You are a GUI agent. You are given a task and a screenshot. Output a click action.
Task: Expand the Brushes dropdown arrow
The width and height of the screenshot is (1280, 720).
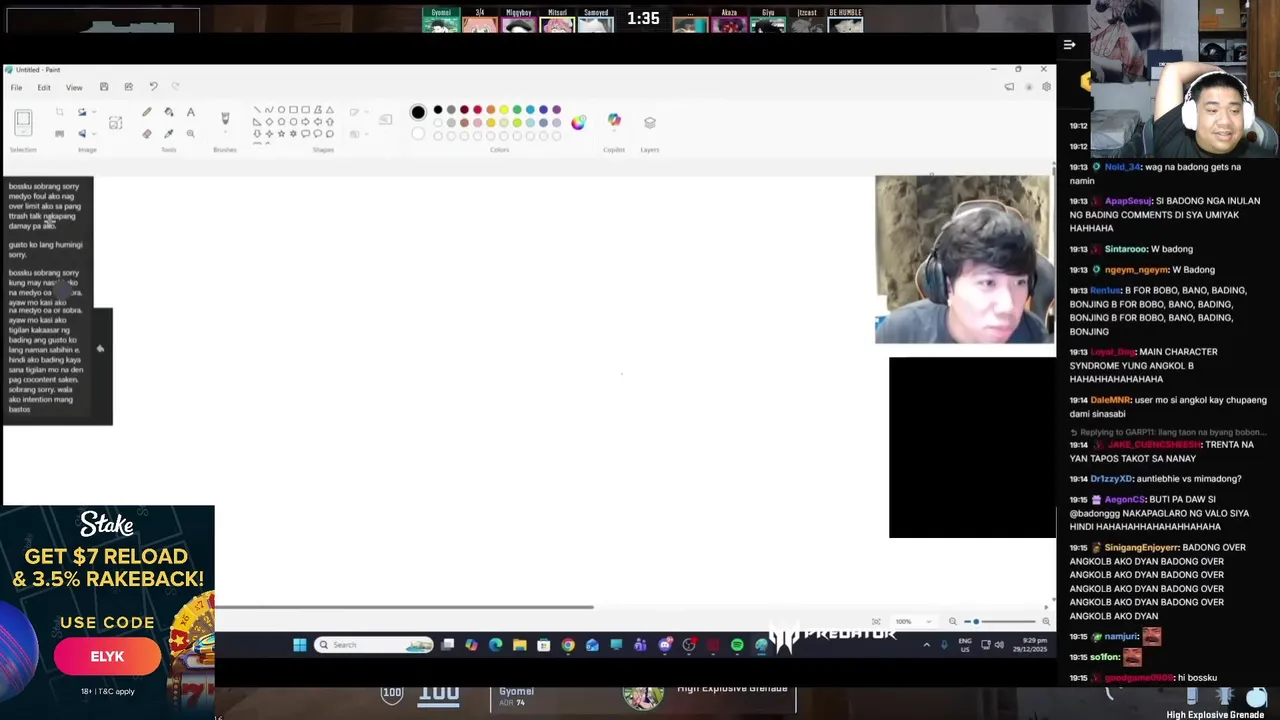point(225,133)
